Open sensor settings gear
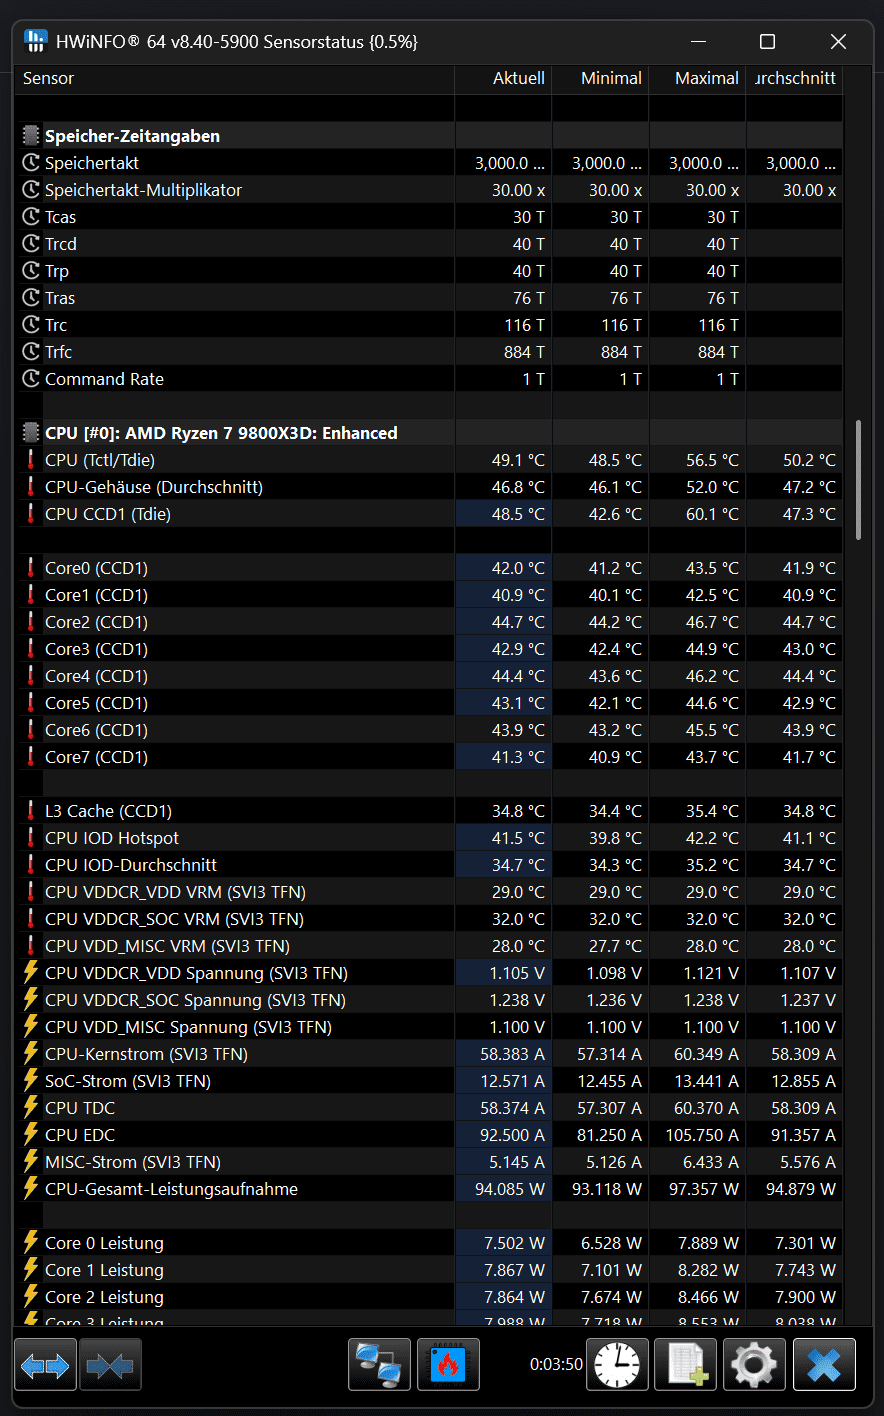Image resolution: width=884 pixels, height=1416 pixels. (754, 1365)
